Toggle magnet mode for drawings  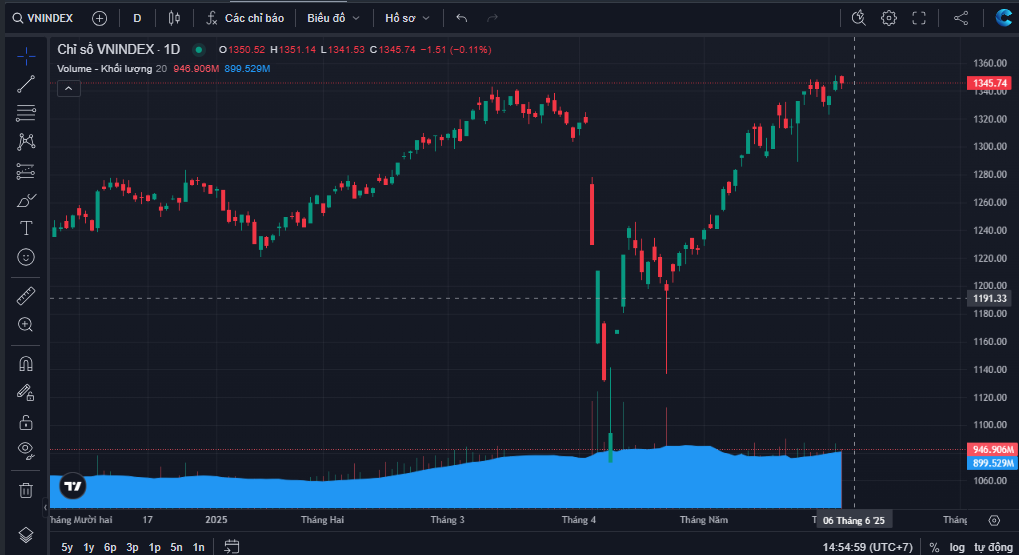click(26, 364)
